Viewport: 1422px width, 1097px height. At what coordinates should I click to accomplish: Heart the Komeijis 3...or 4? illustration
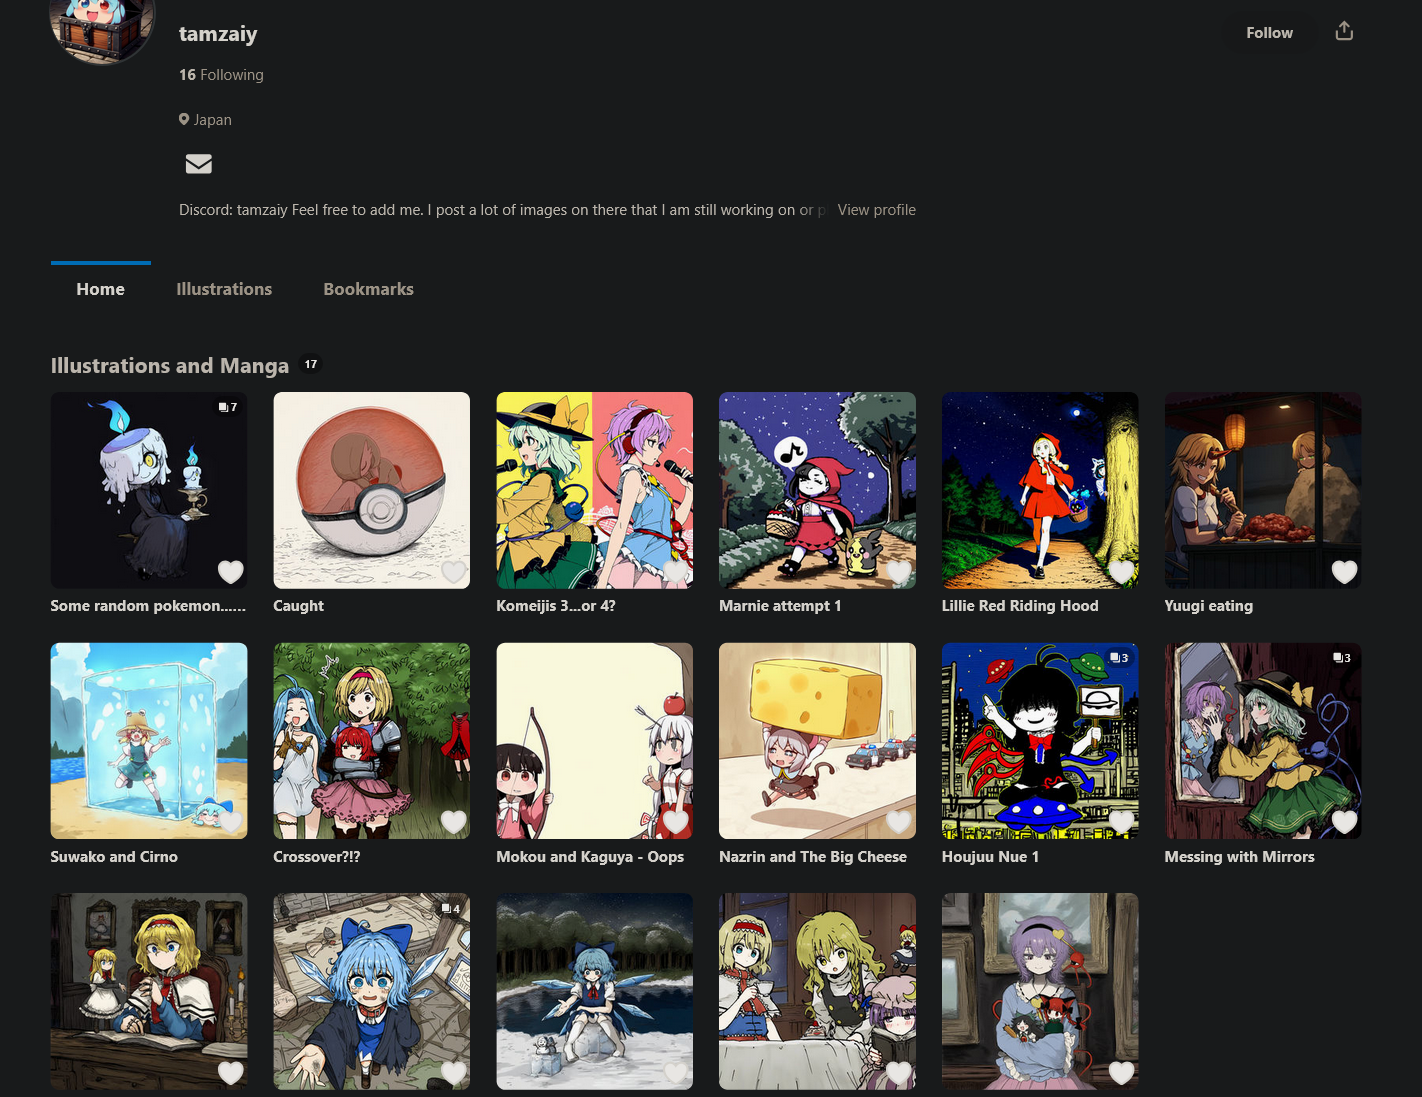(677, 571)
